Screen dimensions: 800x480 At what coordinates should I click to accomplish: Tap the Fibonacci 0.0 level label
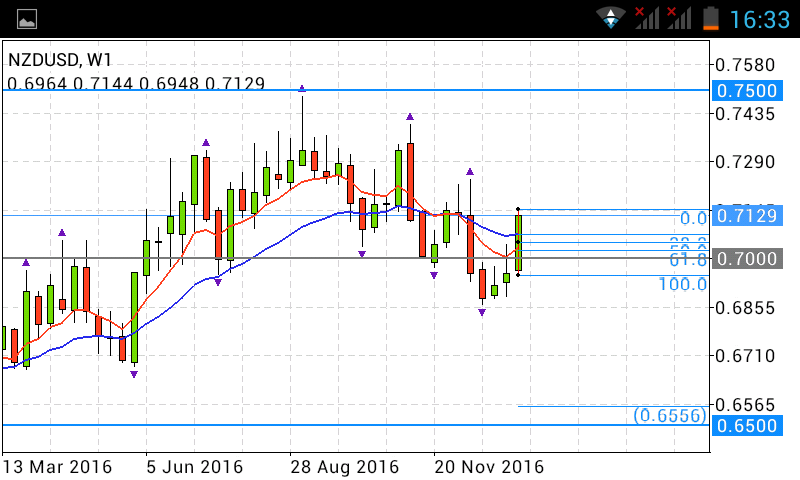[x=693, y=218]
